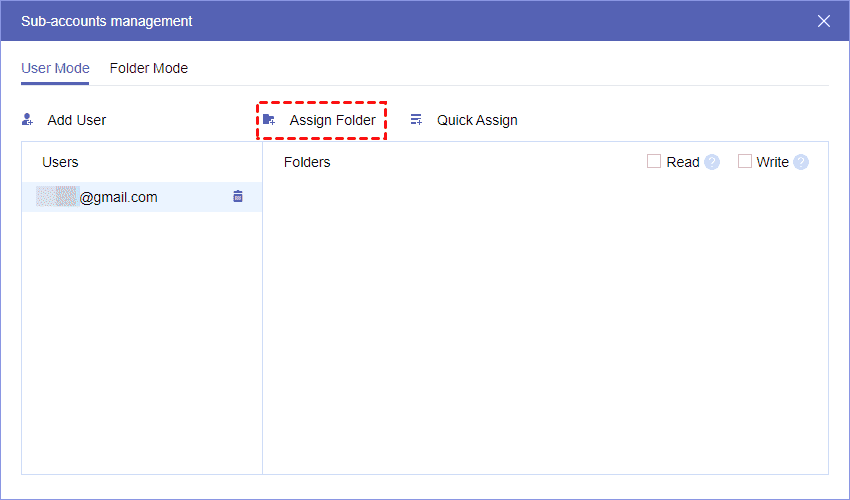Switch to the Folder Mode tab

tap(149, 69)
